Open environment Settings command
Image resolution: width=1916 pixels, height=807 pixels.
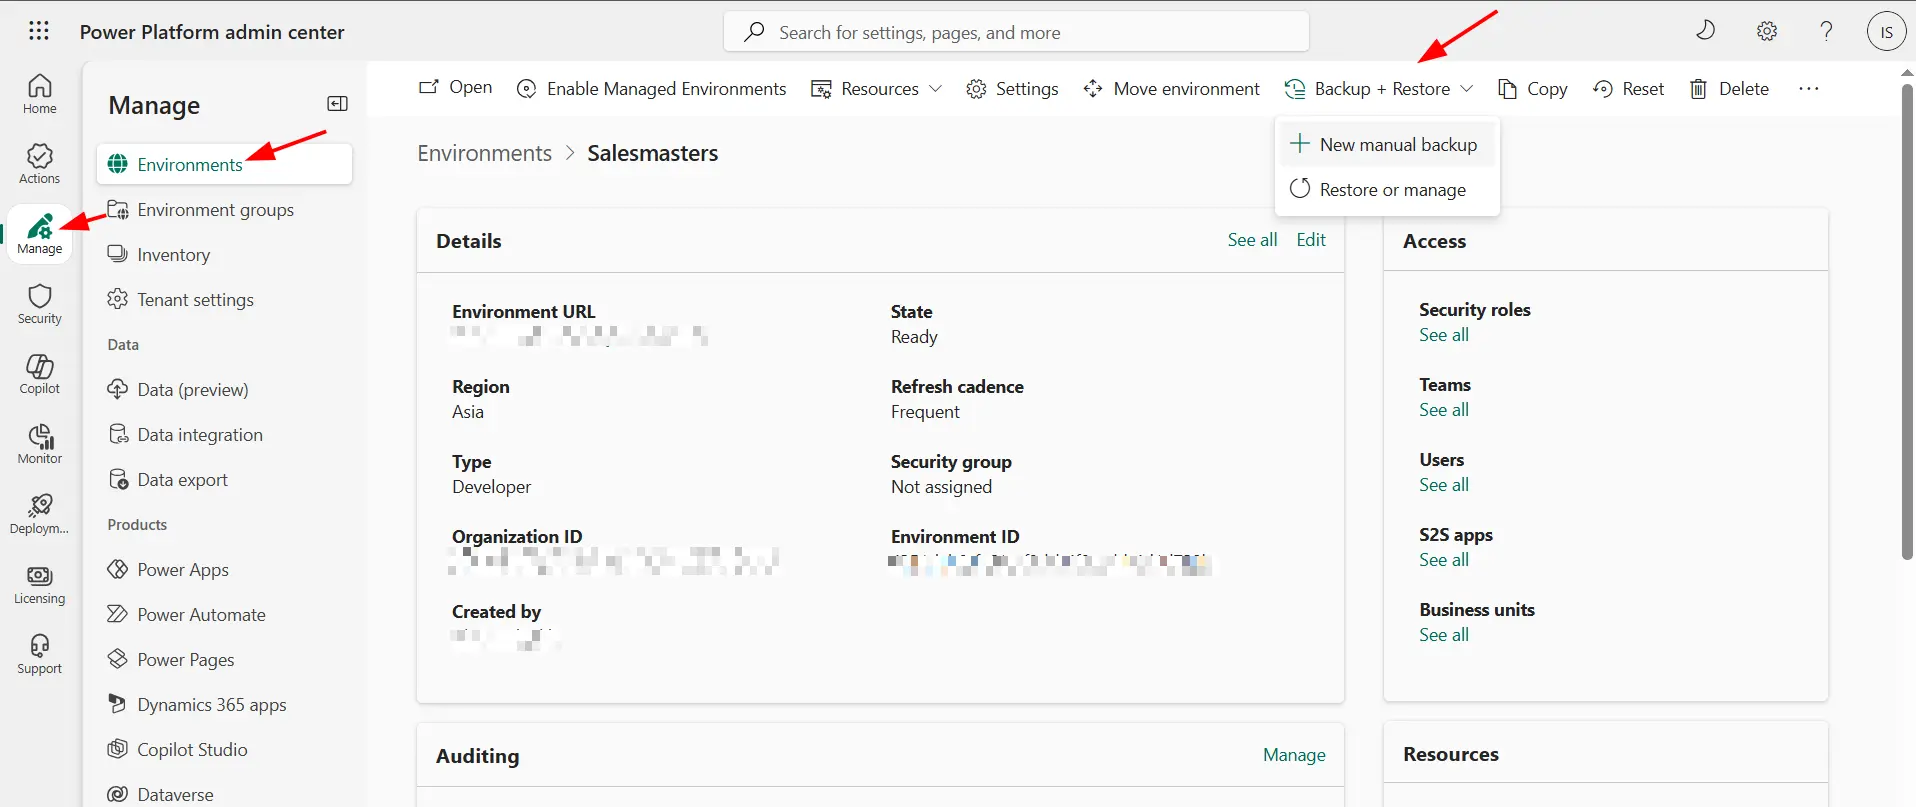[1012, 88]
